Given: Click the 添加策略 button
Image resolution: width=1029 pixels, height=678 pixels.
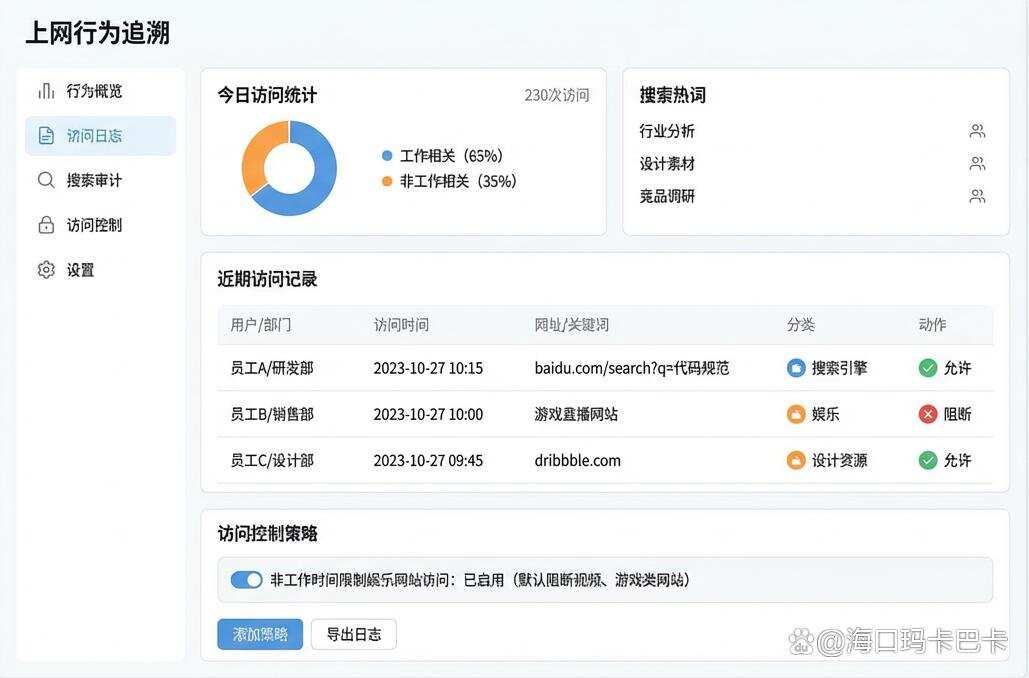Looking at the screenshot, I should click(x=259, y=634).
